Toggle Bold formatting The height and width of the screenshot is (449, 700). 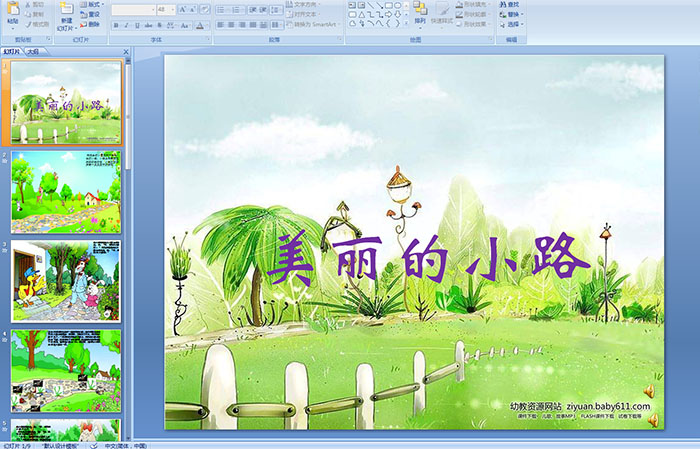click(116, 25)
